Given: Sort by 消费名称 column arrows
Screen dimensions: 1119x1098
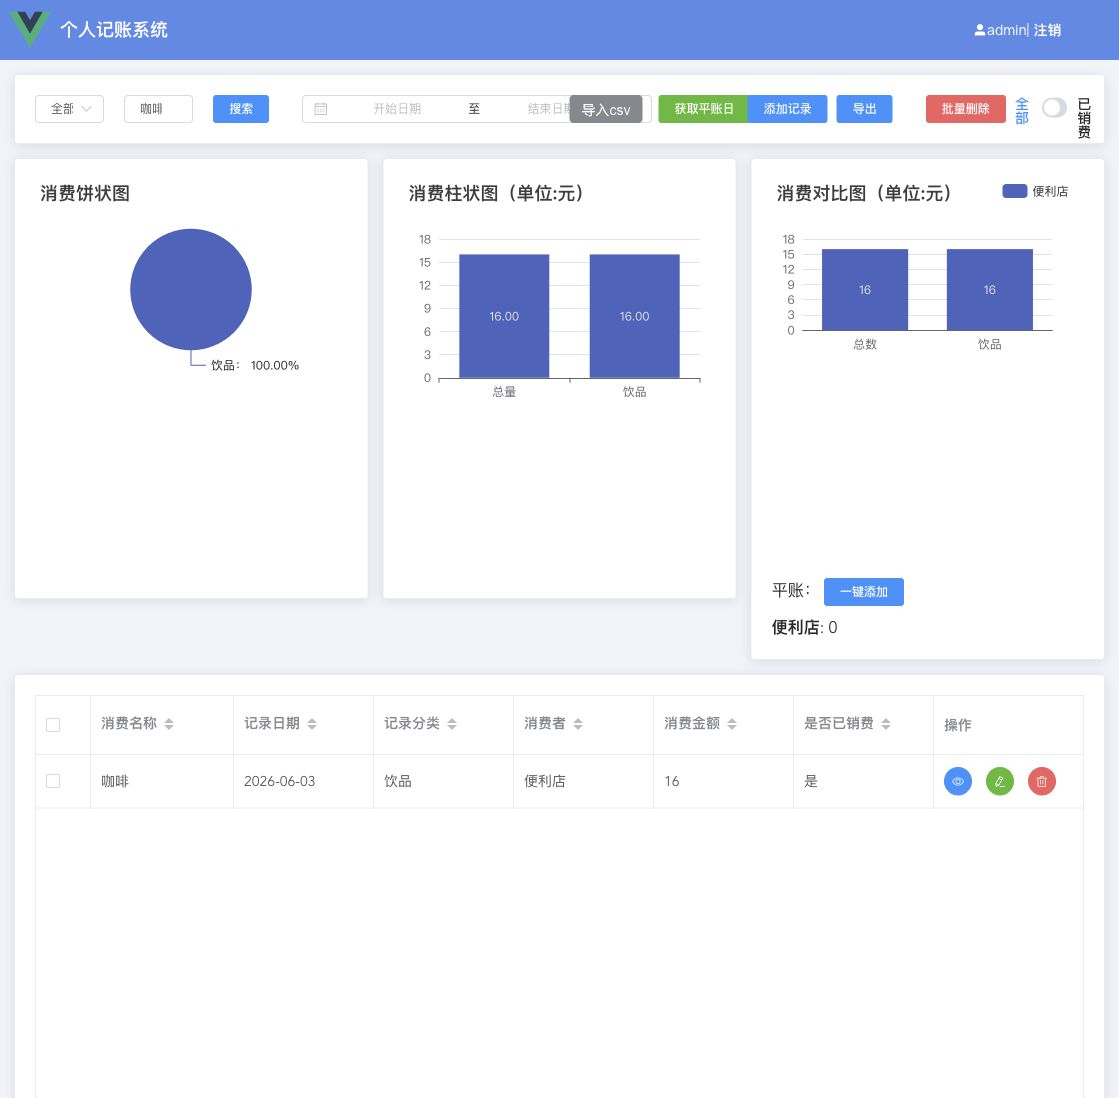Looking at the screenshot, I should coord(169,723).
